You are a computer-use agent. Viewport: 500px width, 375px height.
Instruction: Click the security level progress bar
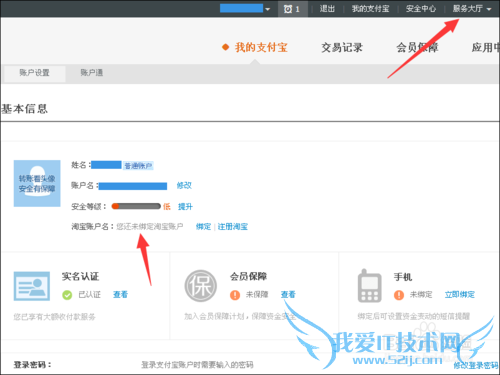tap(136, 206)
